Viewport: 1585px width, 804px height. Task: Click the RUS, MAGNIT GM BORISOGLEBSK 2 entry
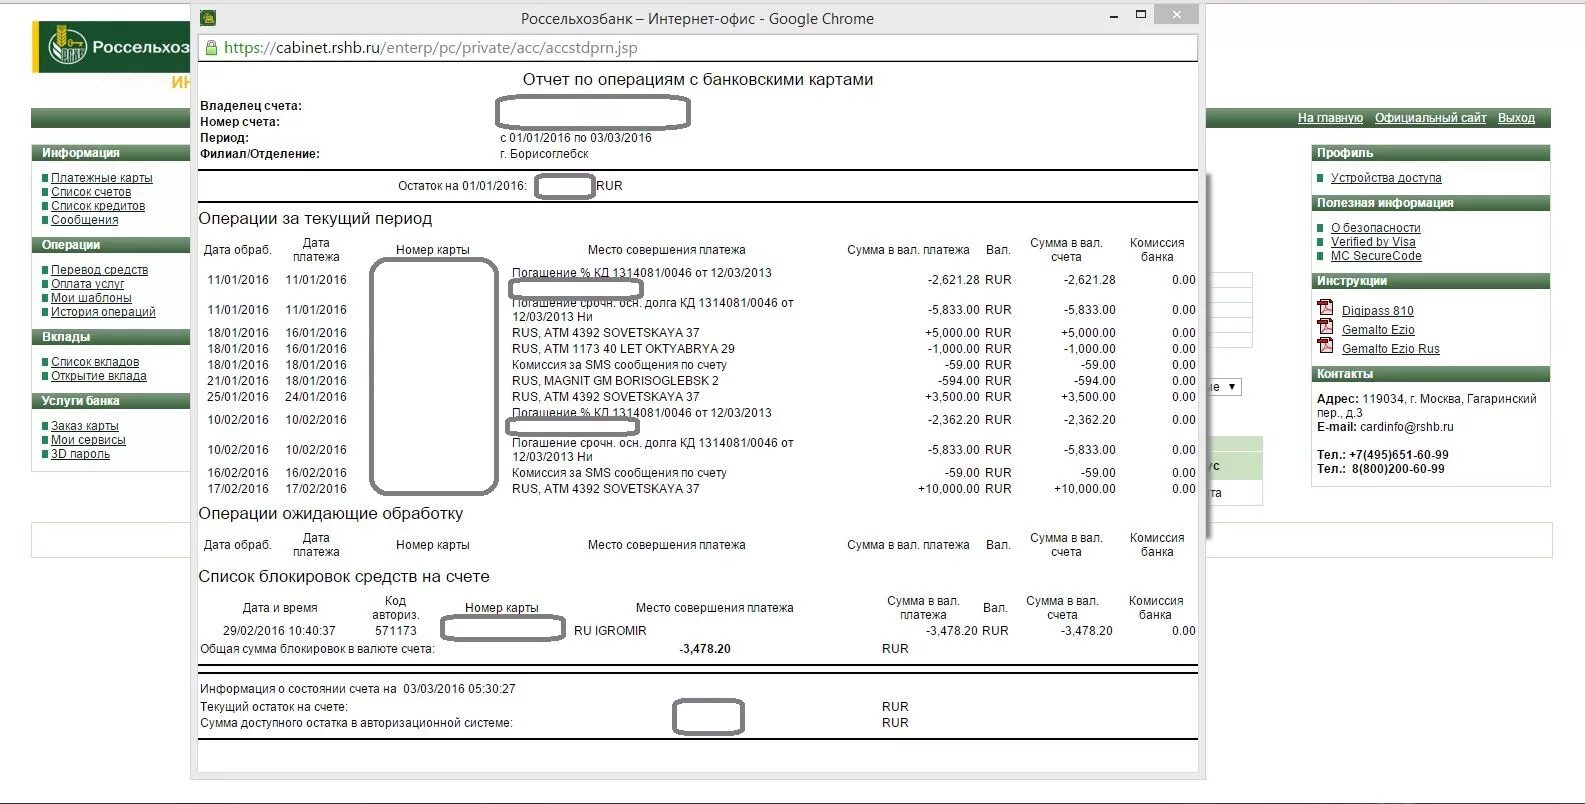[615, 381]
